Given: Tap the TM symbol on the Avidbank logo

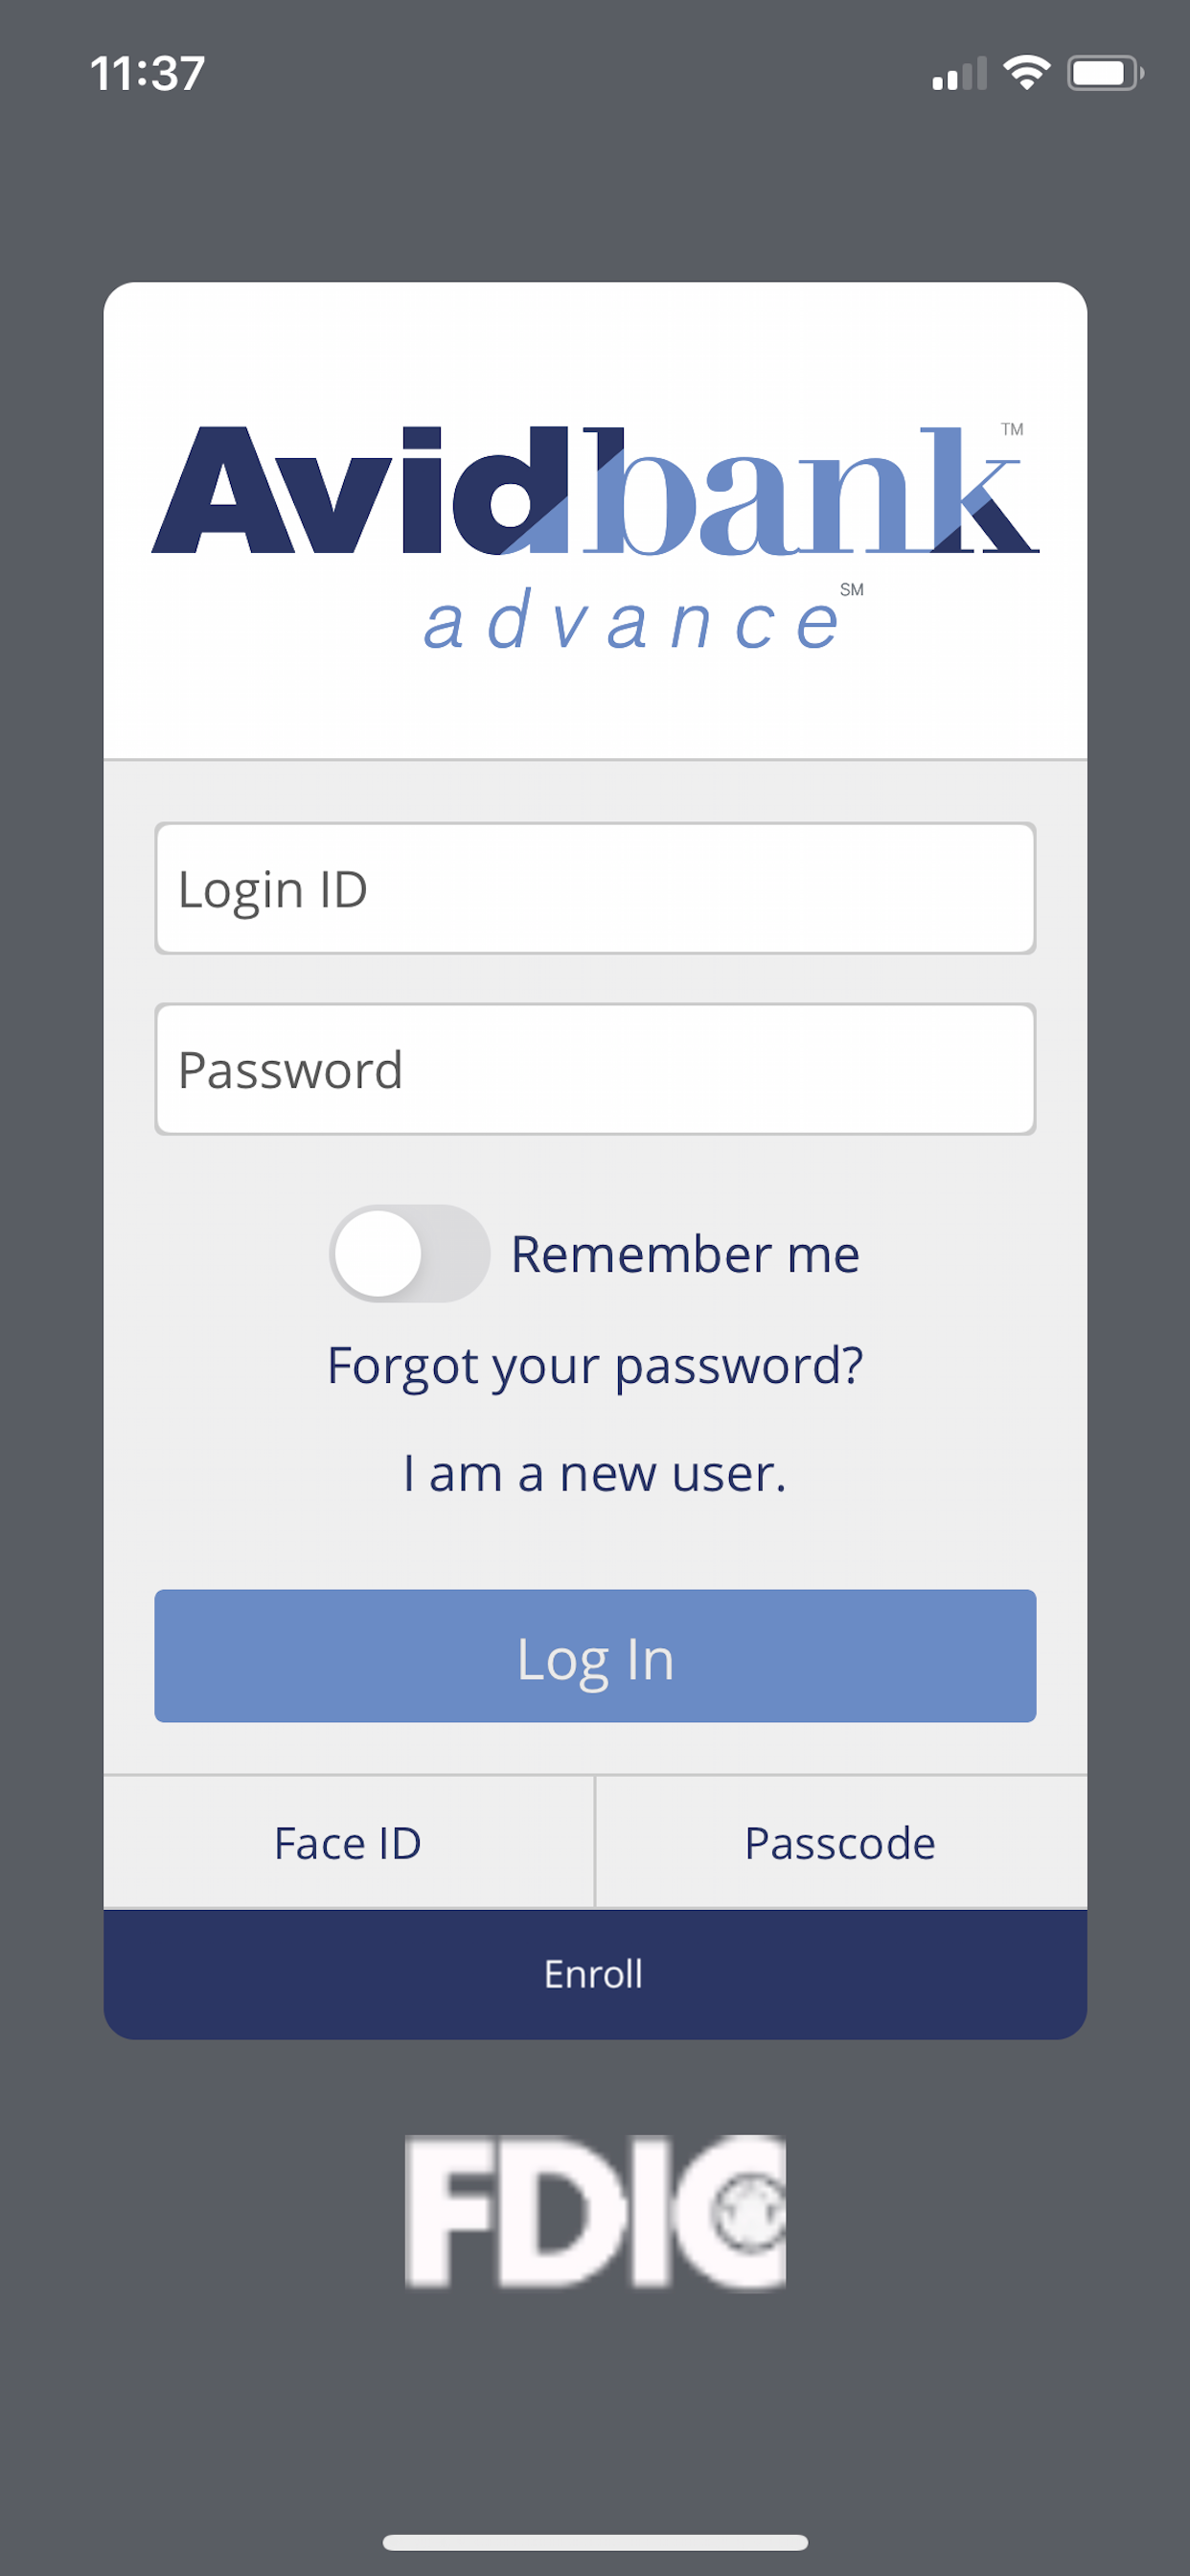Looking at the screenshot, I should [x=1011, y=428].
